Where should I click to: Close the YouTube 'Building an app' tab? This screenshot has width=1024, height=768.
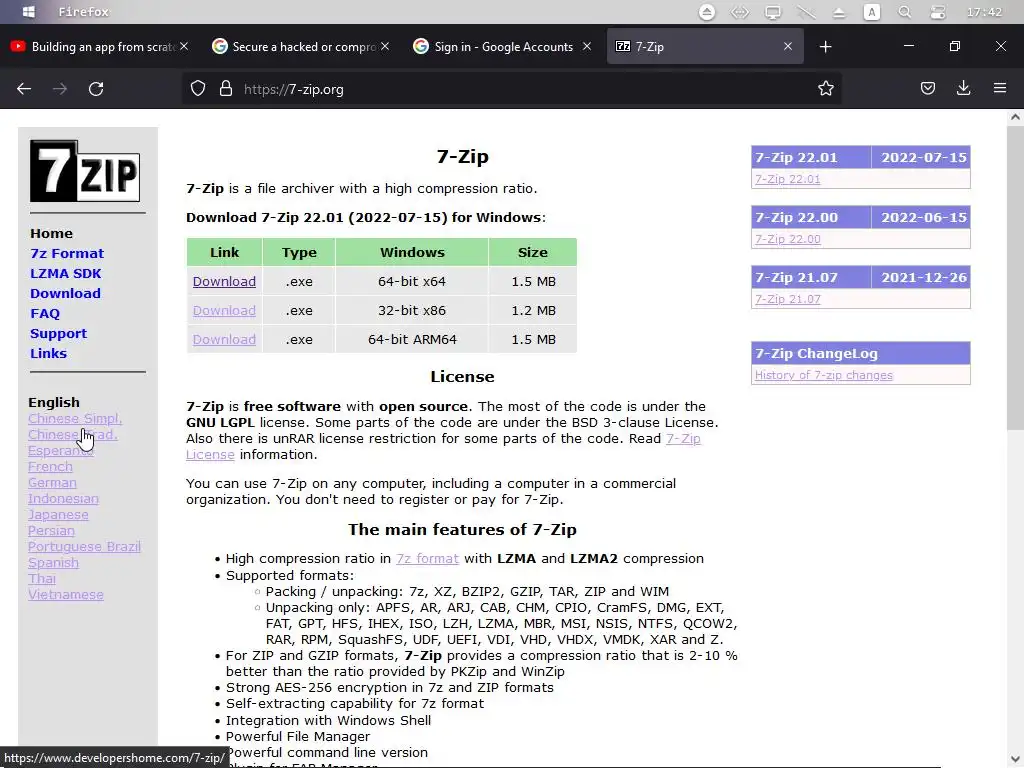(184, 46)
